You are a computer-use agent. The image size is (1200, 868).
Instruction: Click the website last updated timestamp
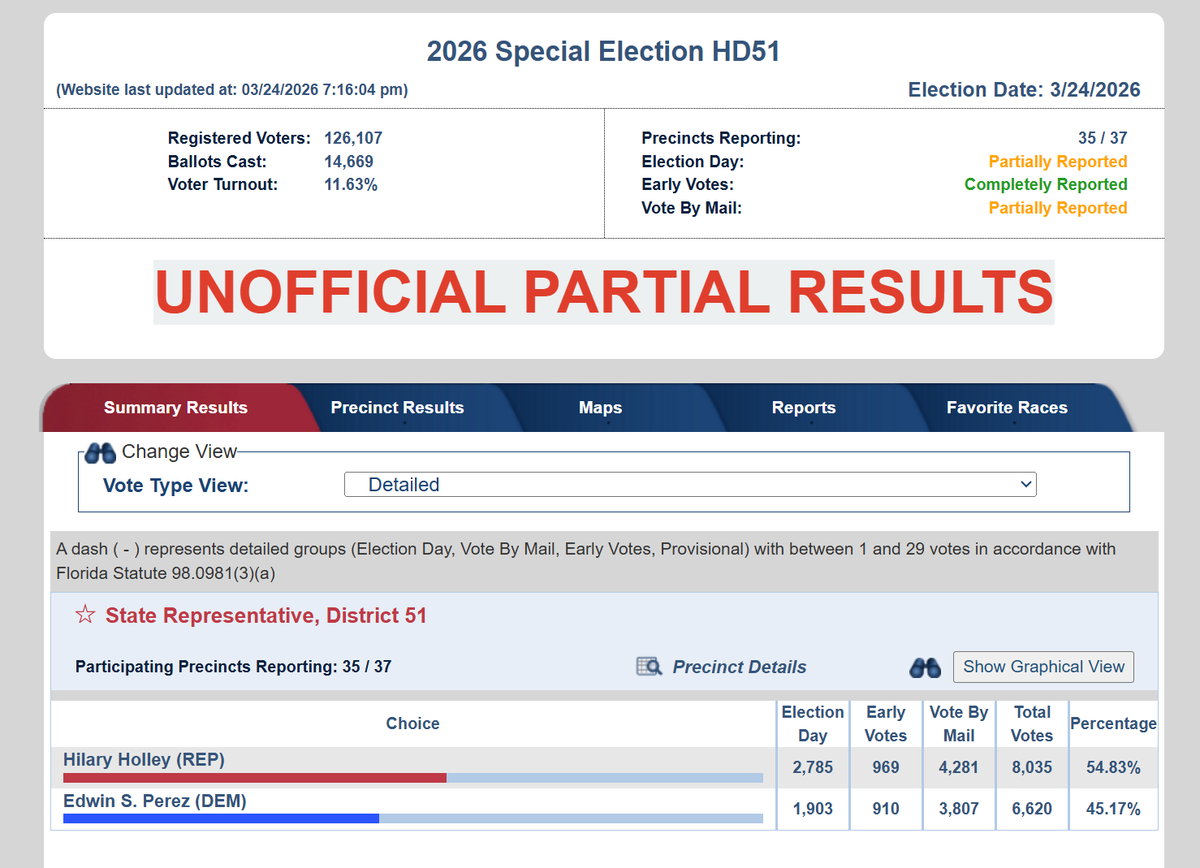[x=232, y=90]
